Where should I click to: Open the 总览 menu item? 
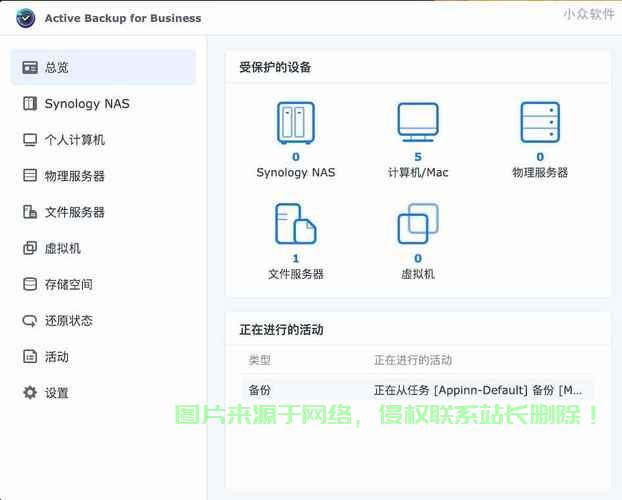(x=103, y=67)
